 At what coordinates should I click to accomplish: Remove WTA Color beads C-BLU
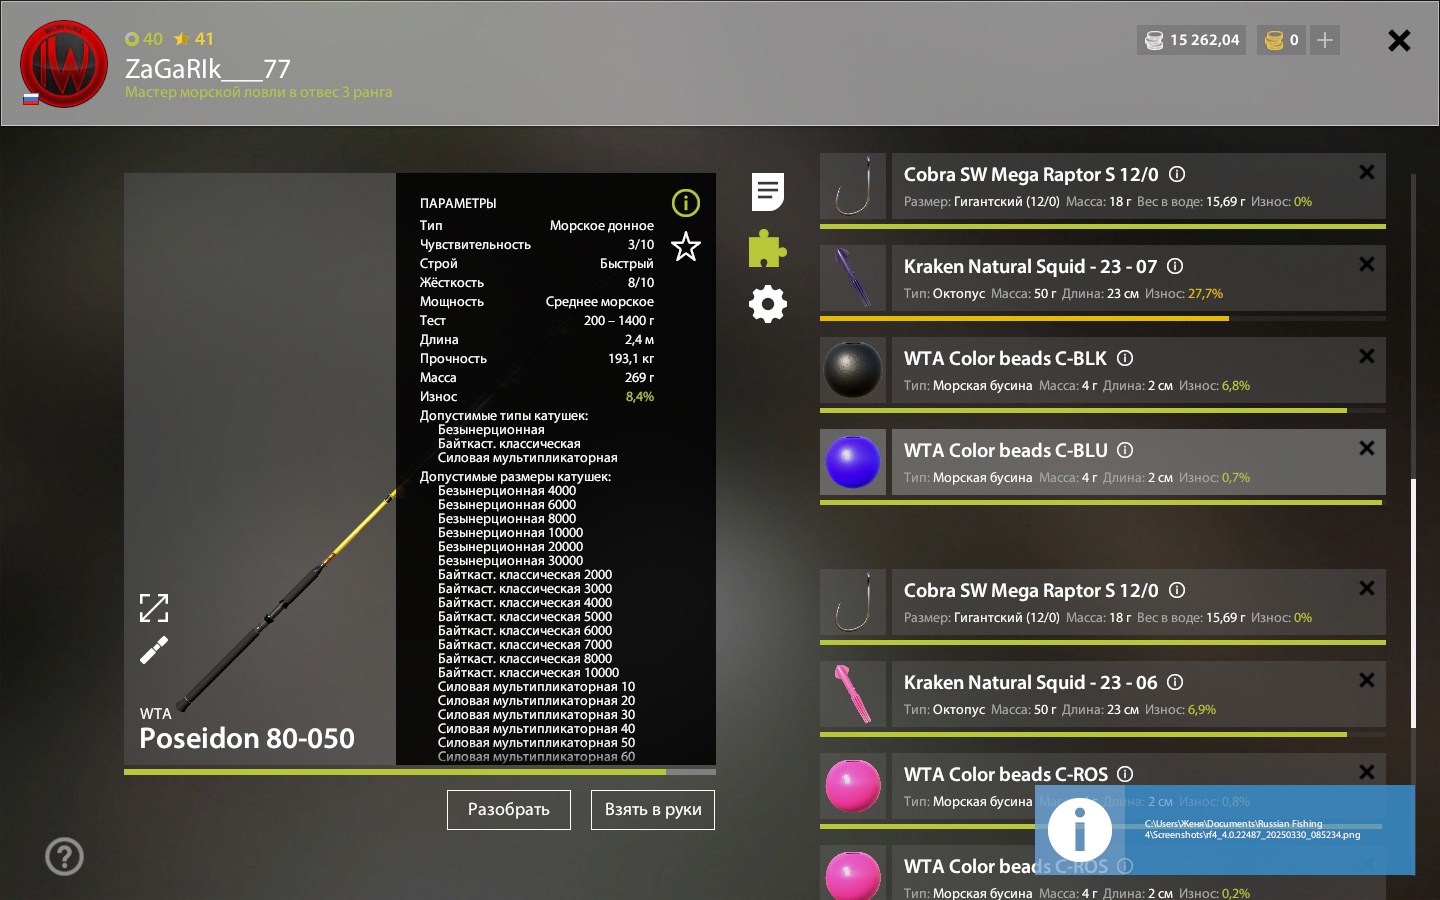click(1367, 448)
